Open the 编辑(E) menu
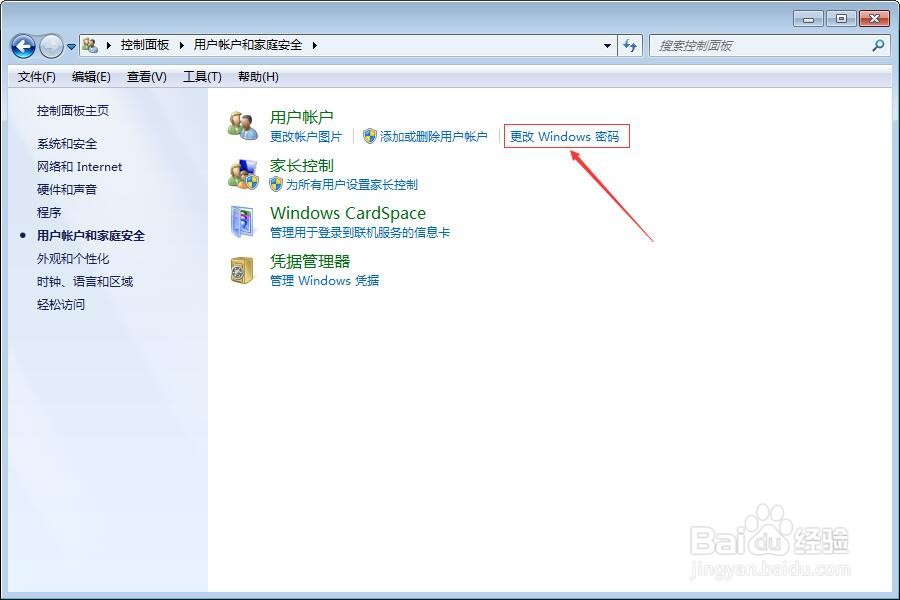The height and width of the screenshot is (600, 900). (x=91, y=76)
